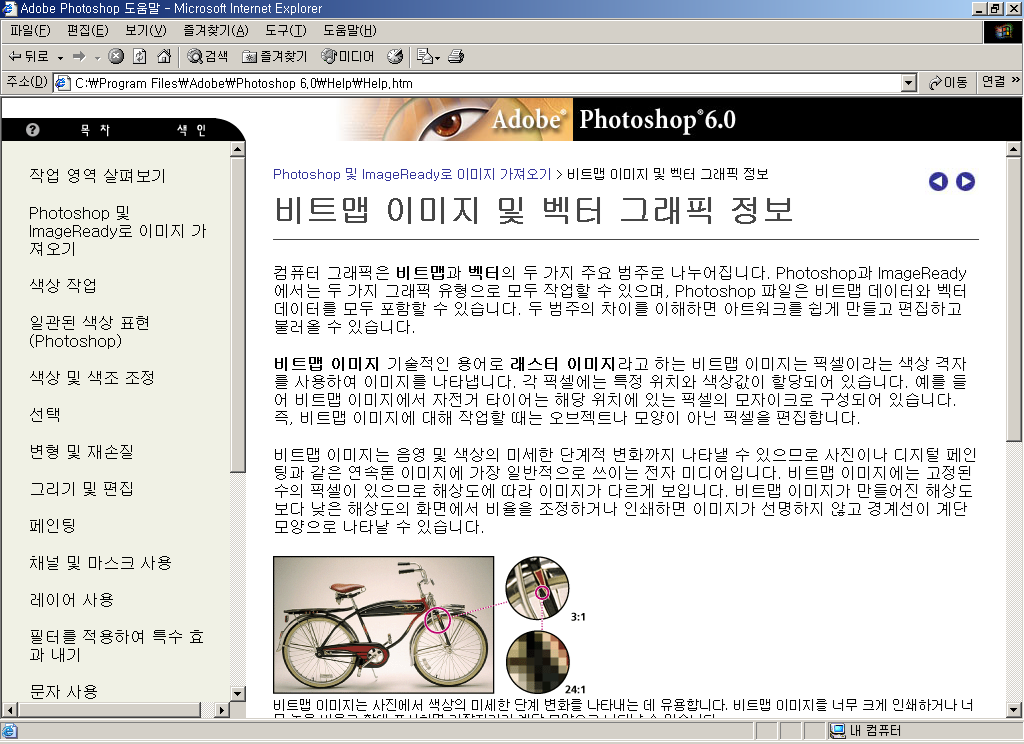This screenshot has height=744, width=1024.
Task: Click the Refresh page icon
Action: pos(140,57)
